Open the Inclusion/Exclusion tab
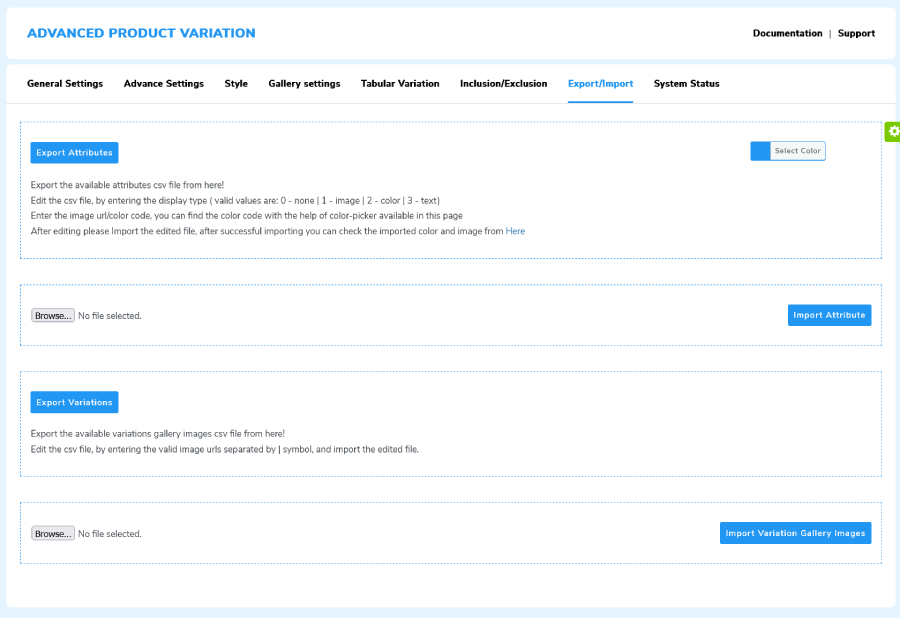Image resolution: width=900 pixels, height=618 pixels. pos(503,83)
